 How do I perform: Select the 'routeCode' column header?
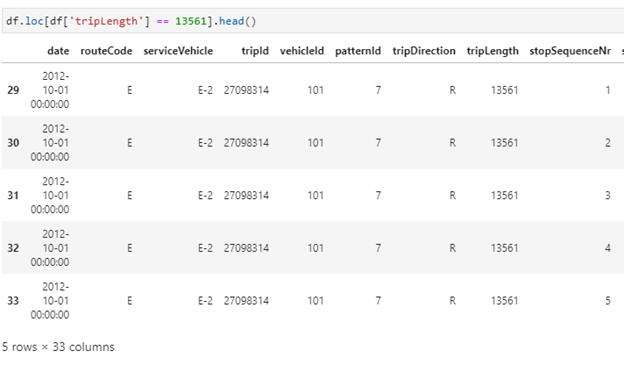106,51
